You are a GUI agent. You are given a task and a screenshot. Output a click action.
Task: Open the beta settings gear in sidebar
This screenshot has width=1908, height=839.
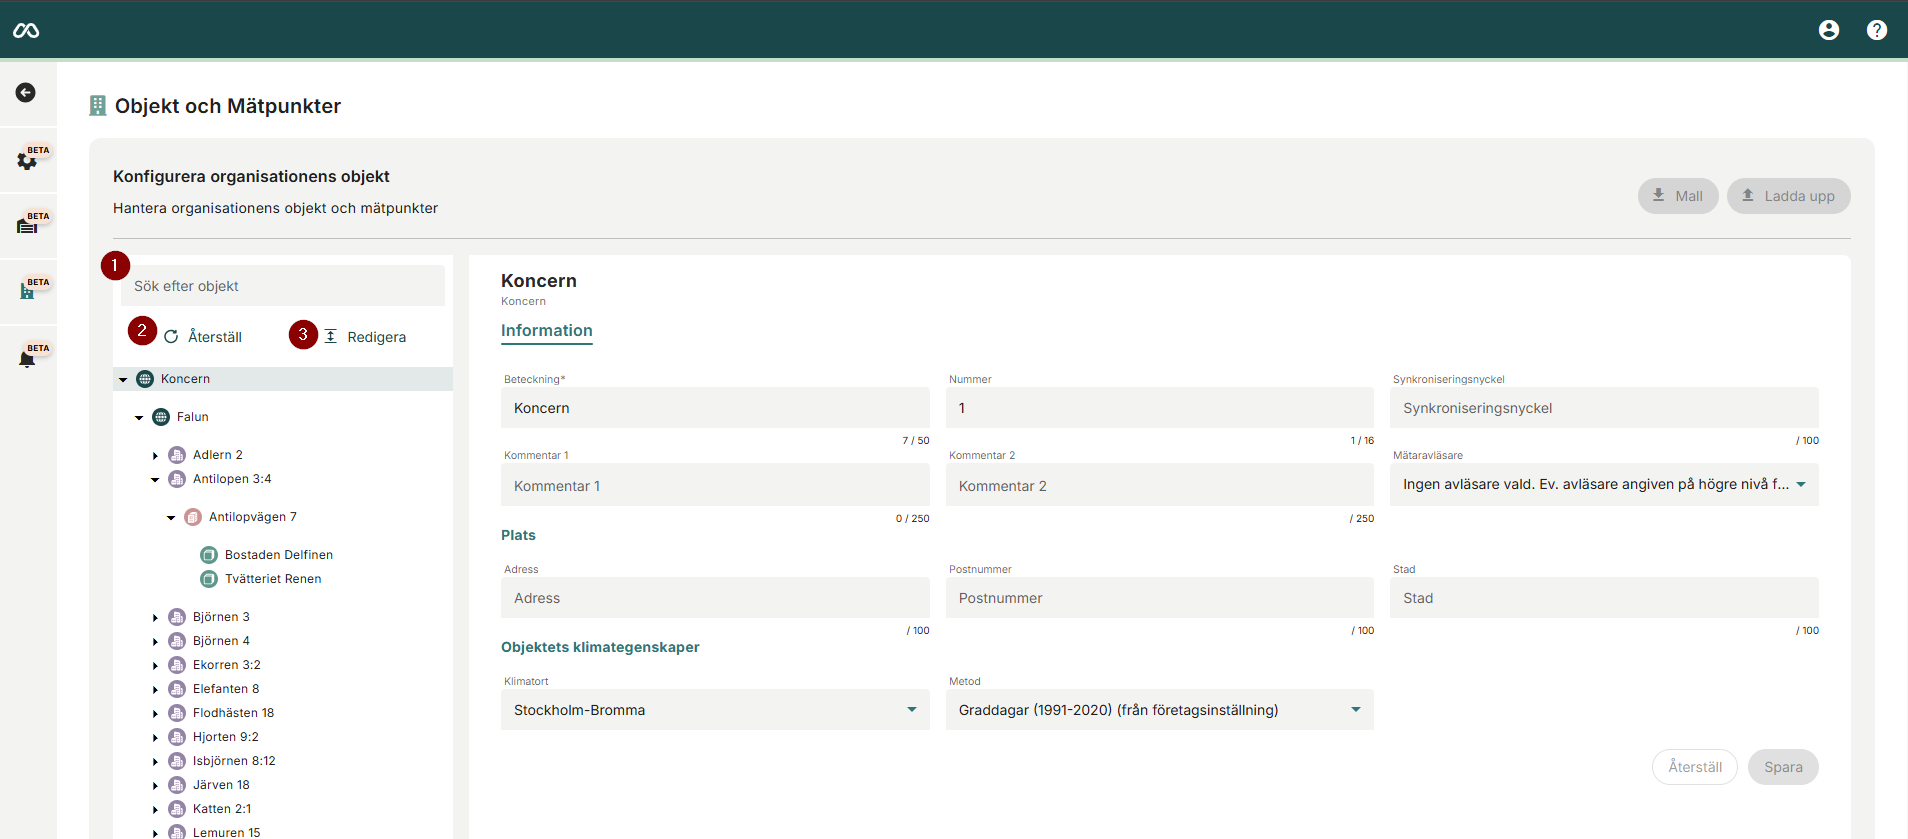coord(27,160)
